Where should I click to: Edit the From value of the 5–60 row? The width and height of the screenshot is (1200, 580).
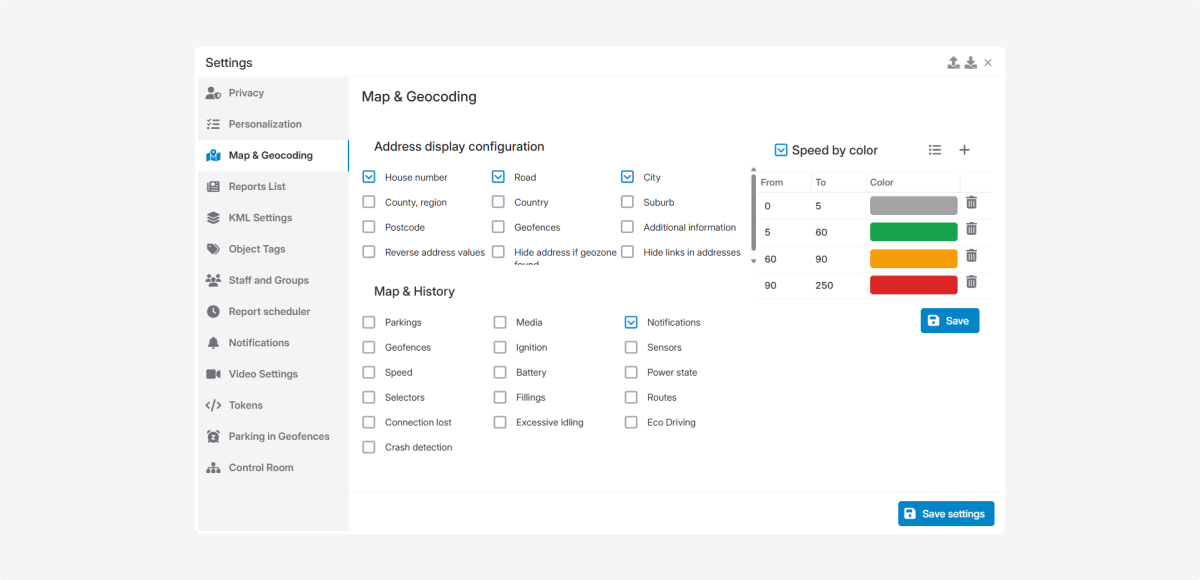tap(783, 232)
